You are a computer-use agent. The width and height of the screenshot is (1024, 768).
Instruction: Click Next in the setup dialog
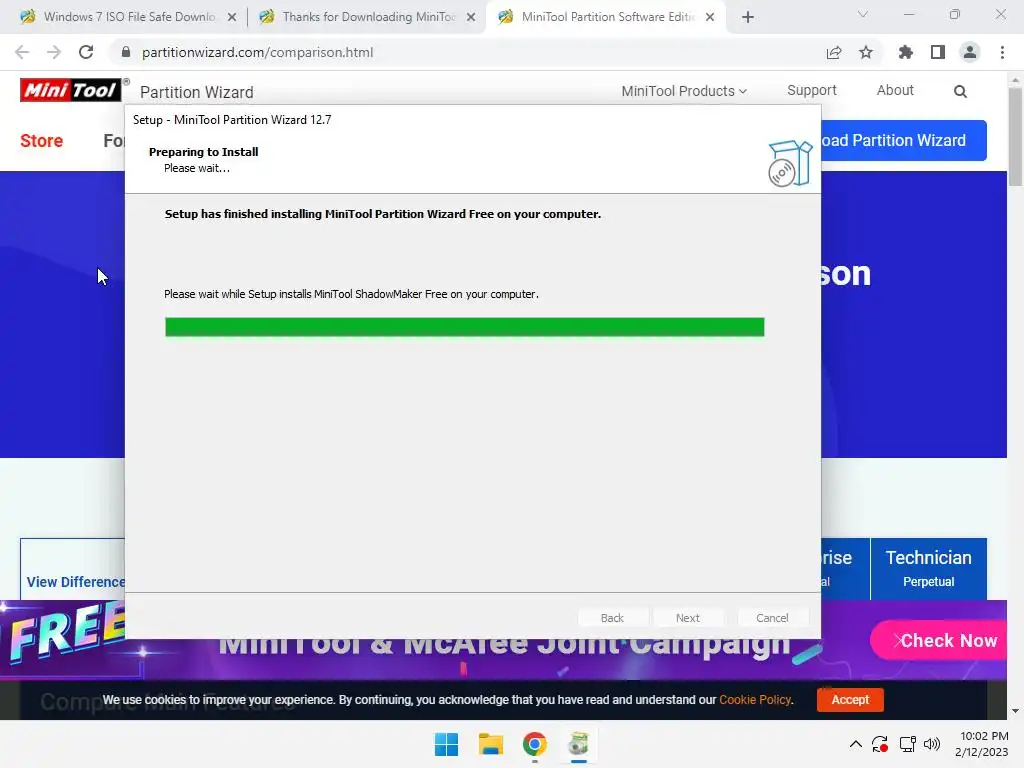click(688, 618)
